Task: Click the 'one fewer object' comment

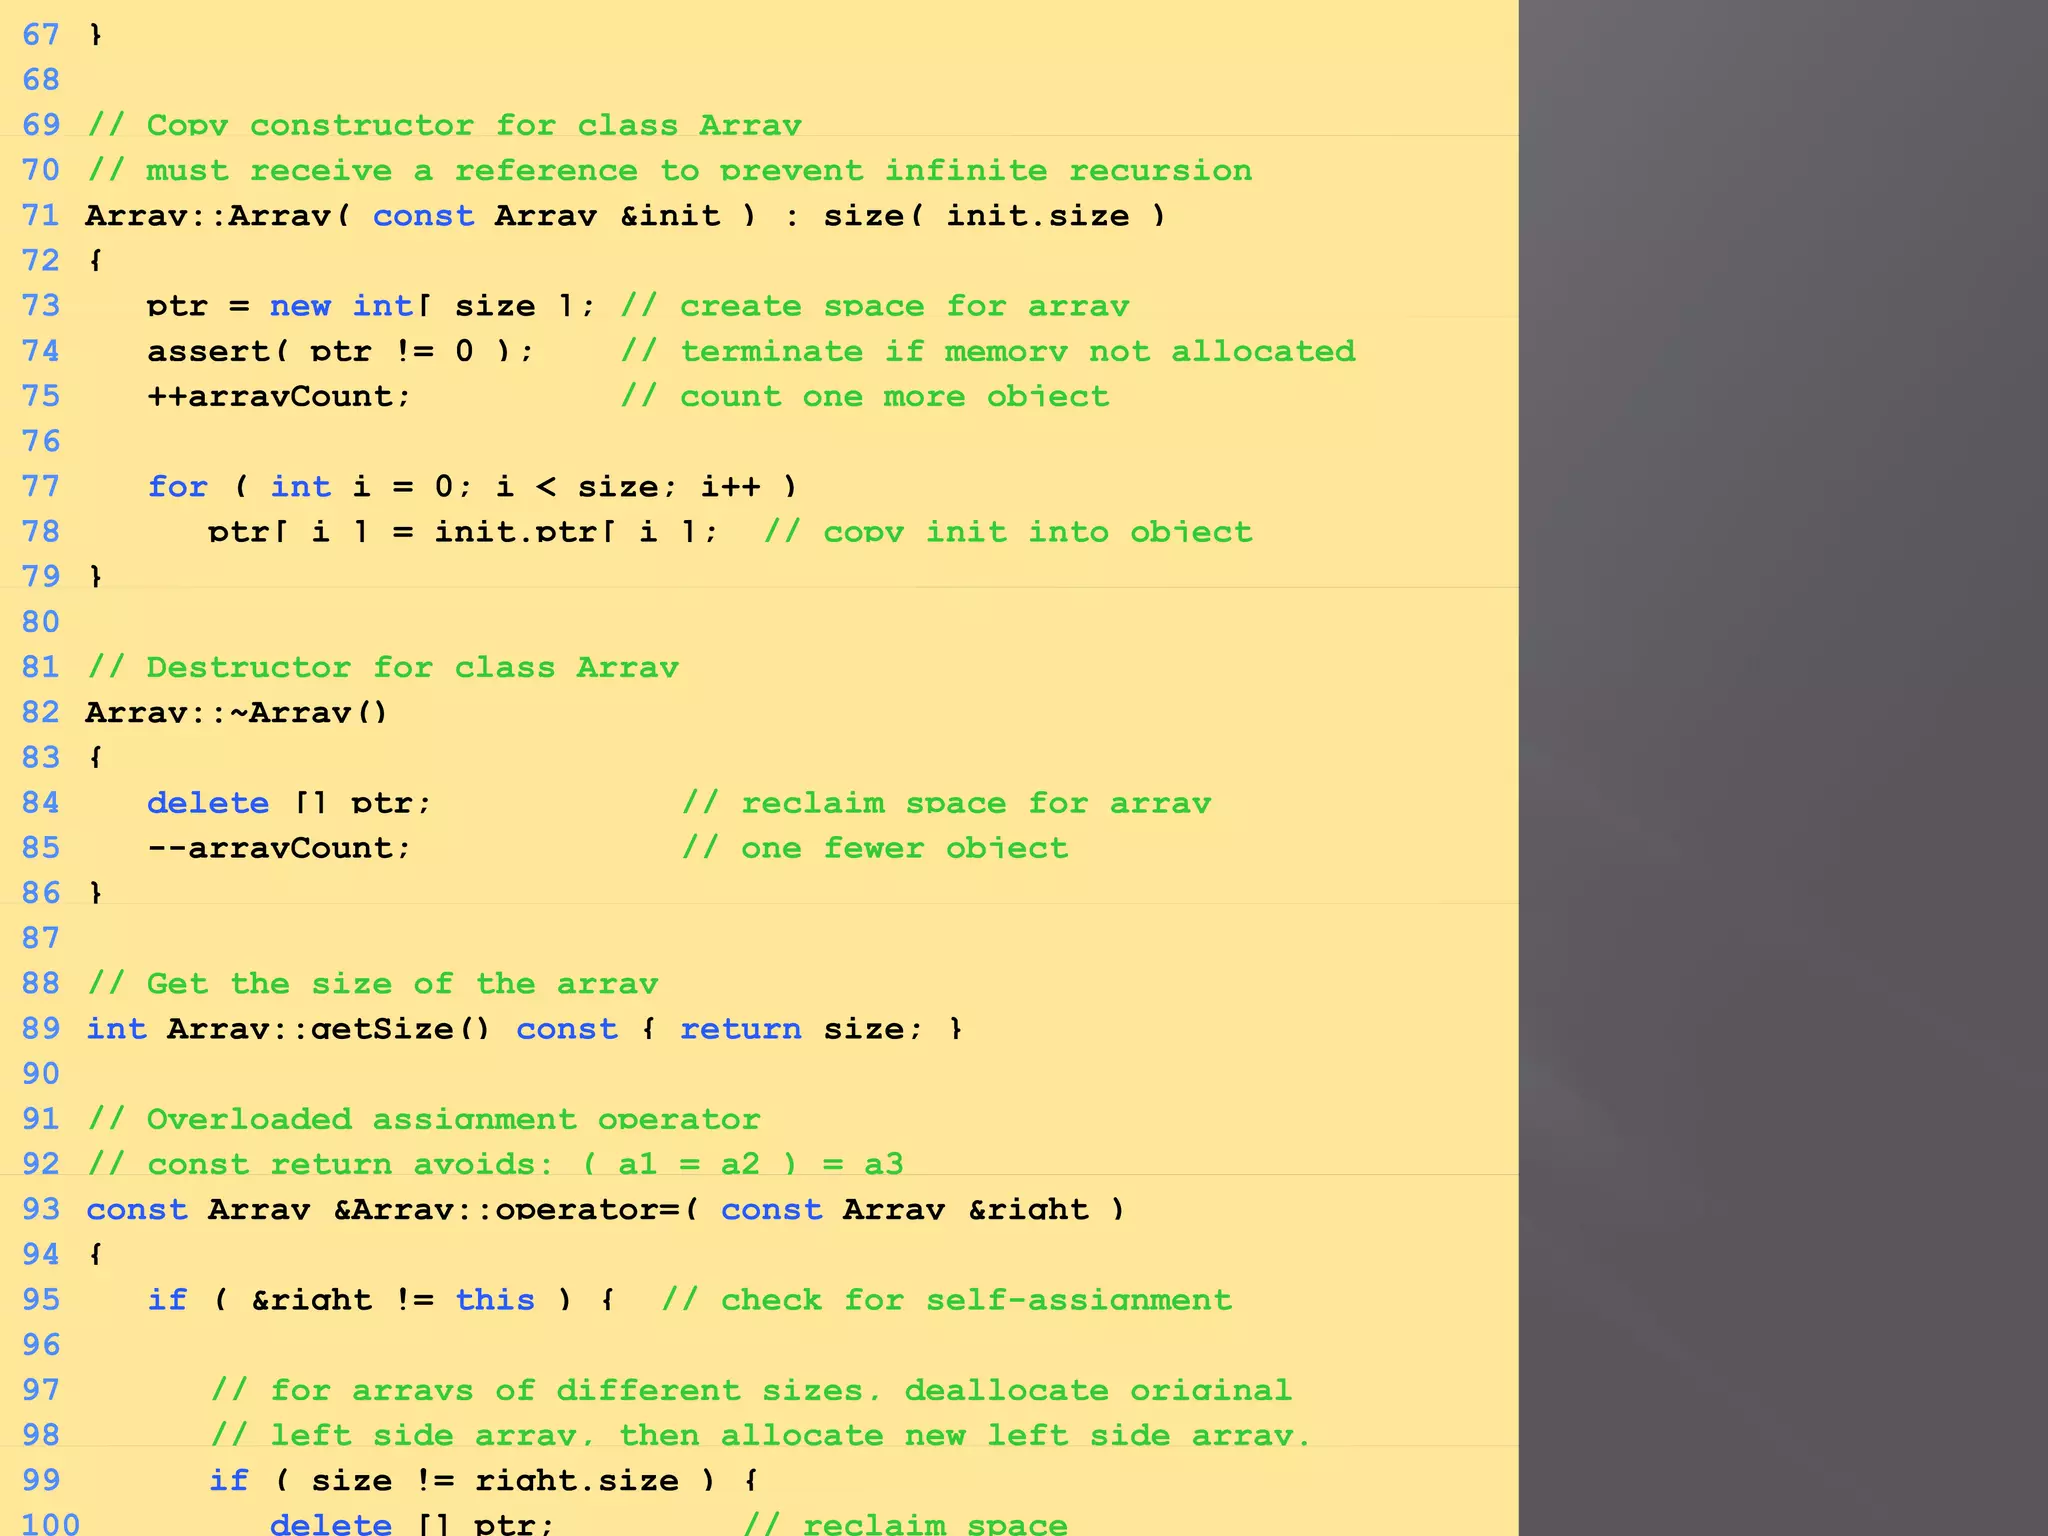Action: pyautogui.click(x=875, y=848)
